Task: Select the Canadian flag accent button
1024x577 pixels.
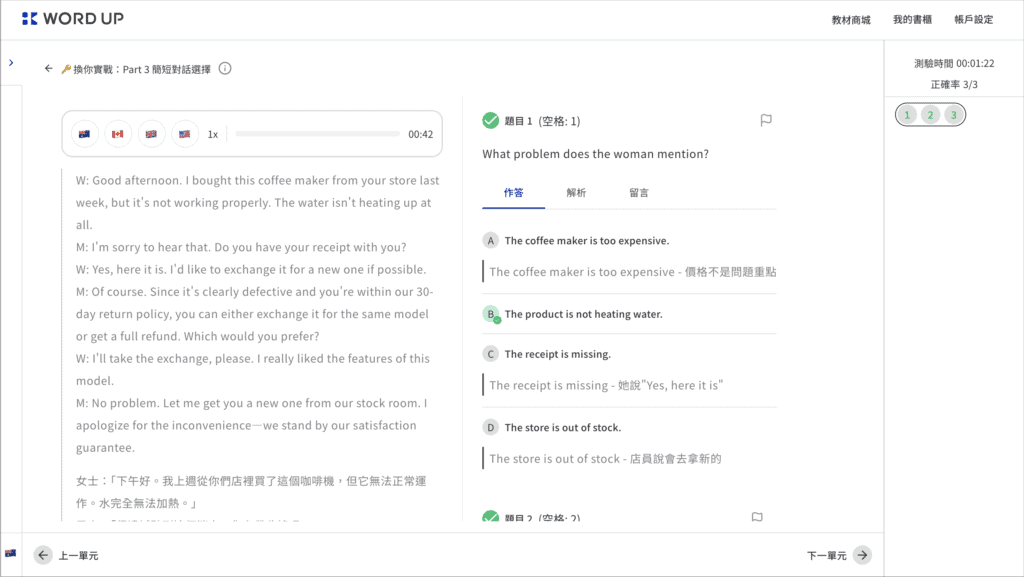Action: pos(118,134)
